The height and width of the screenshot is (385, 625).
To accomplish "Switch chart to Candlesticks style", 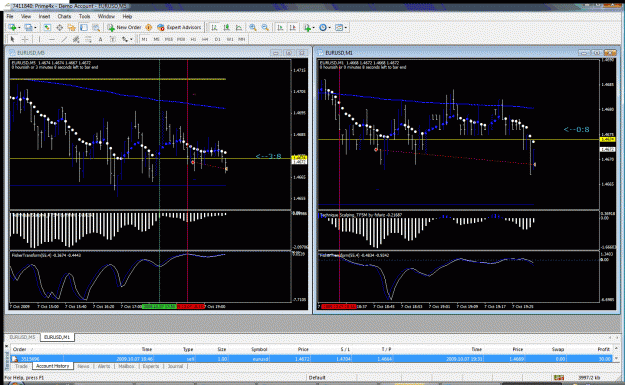I will click(226, 28).
